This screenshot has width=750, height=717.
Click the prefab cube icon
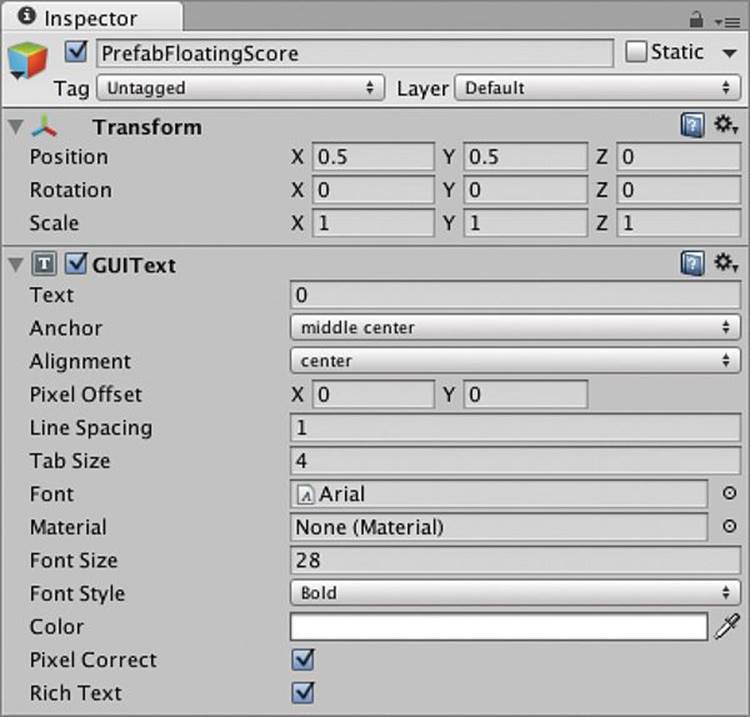[28, 60]
